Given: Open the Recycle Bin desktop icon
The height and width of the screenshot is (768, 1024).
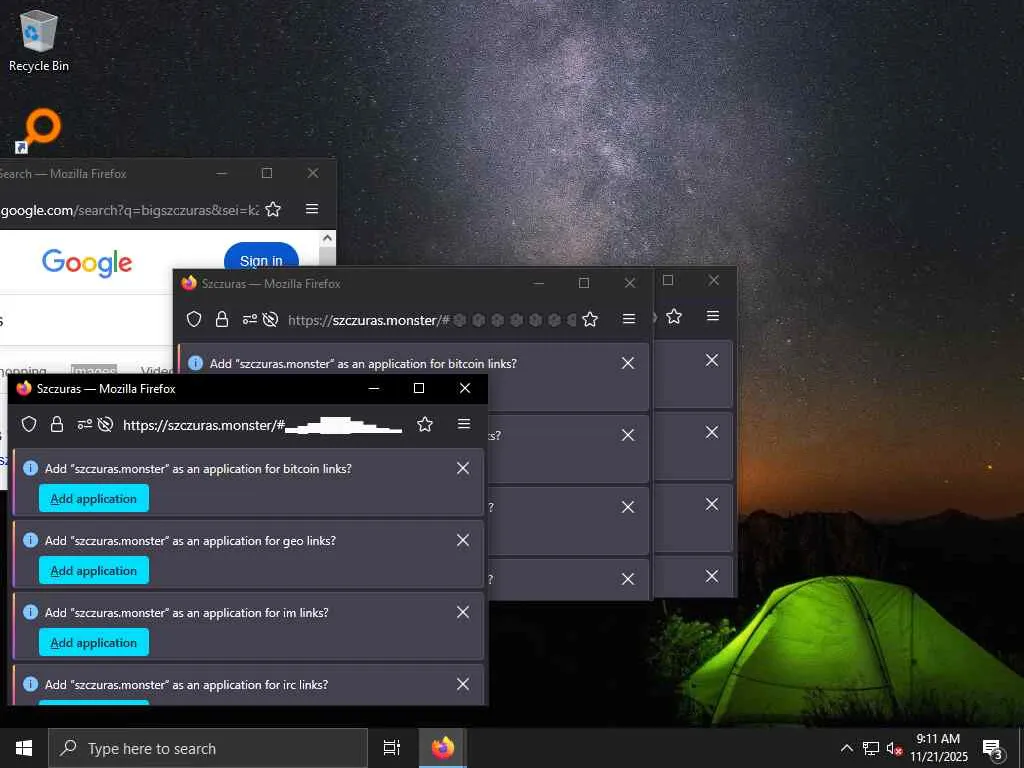Looking at the screenshot, I should click(x=39, y=40).
